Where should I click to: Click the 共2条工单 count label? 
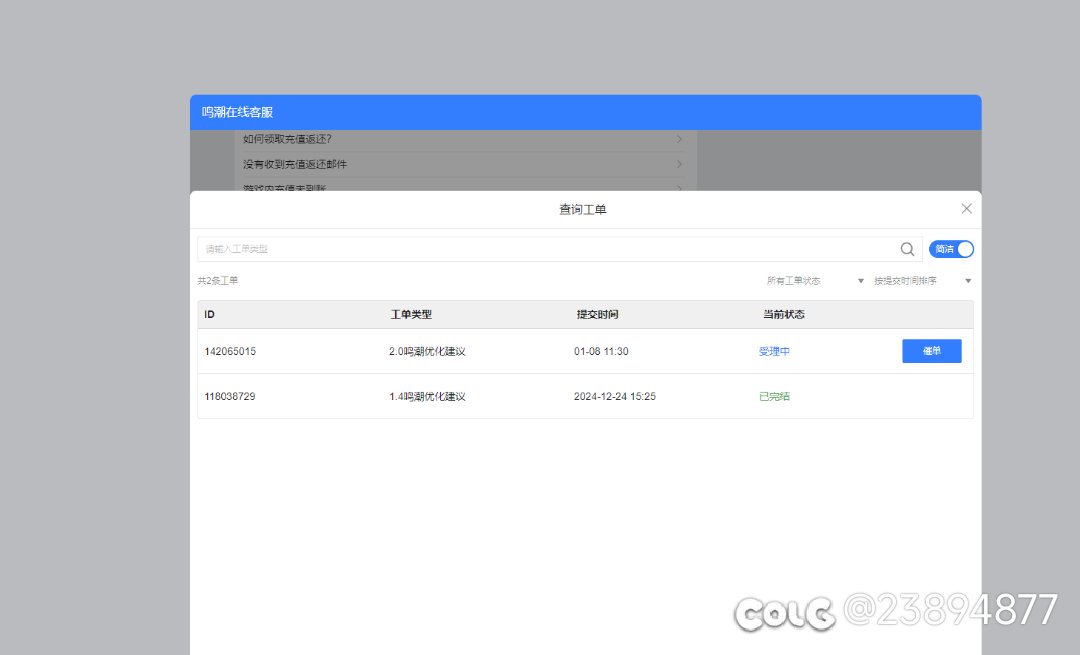pos(218,281)
